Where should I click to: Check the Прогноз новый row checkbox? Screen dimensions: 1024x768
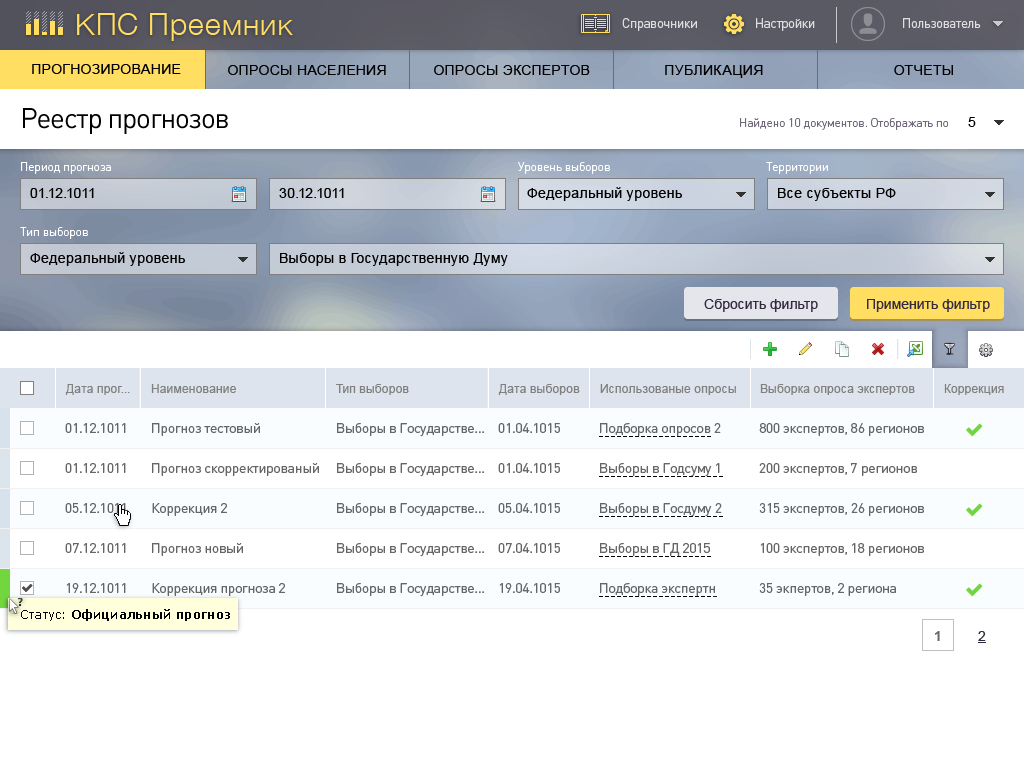pyautogui.click(x=27, y=548)
